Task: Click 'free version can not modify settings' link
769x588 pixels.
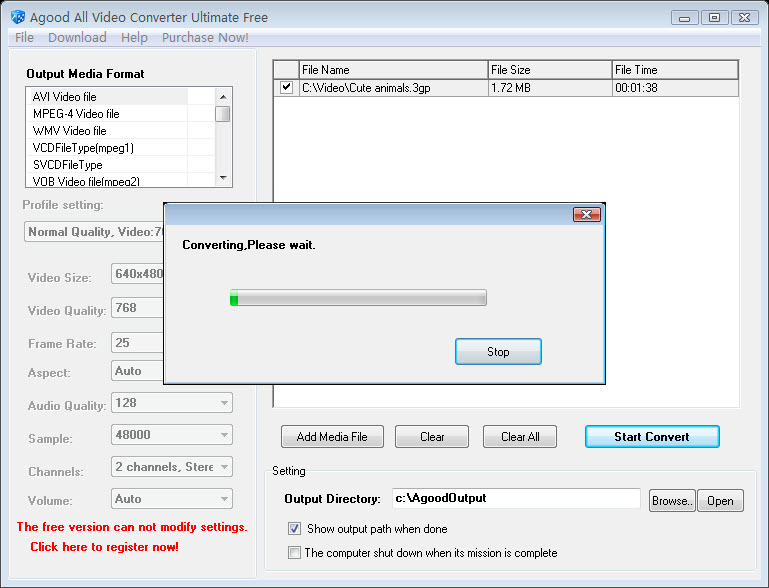Action: coord(132,527)
